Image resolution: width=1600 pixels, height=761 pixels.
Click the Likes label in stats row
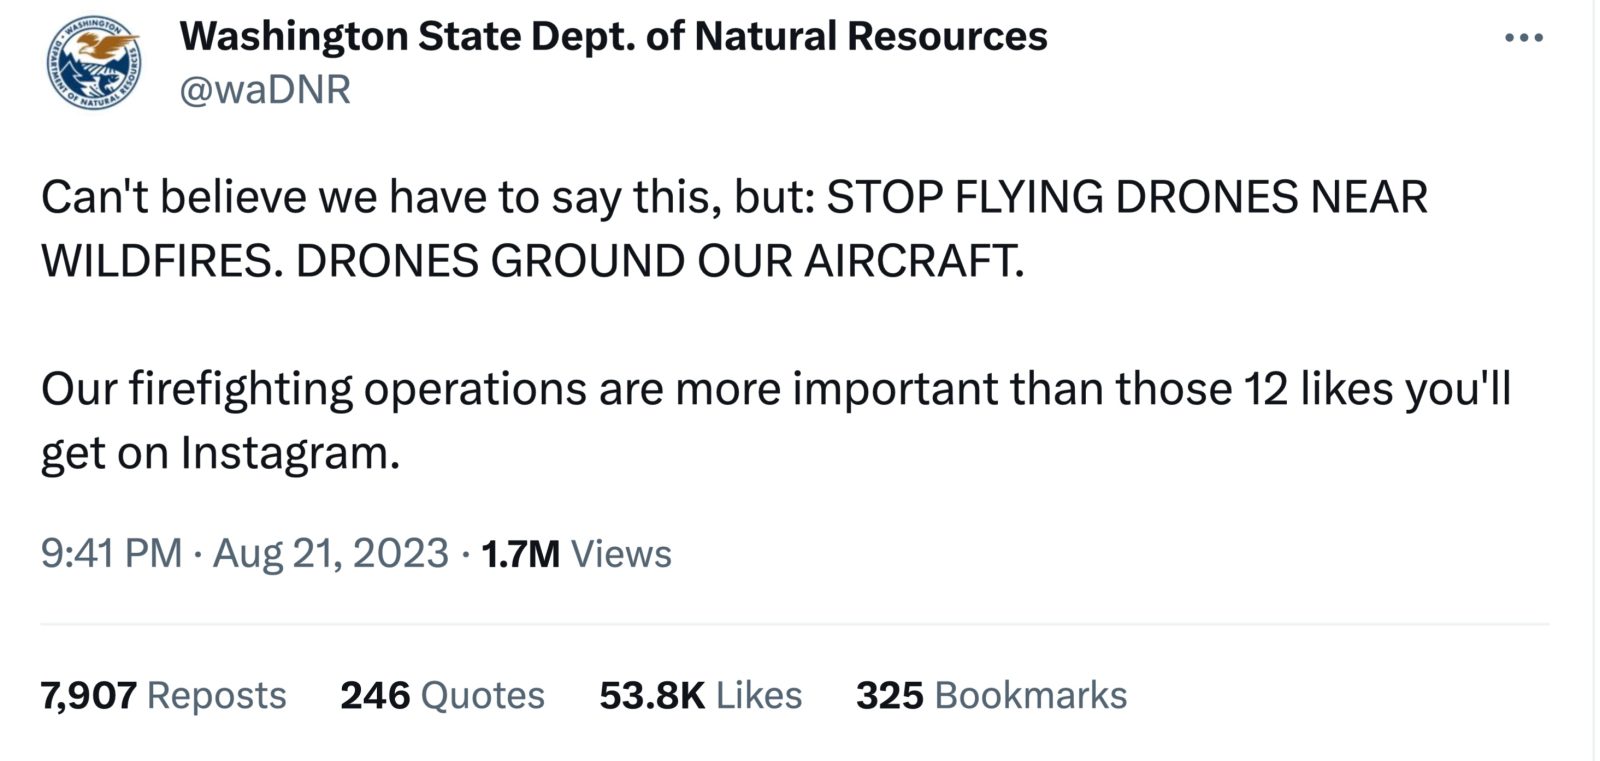point(759,695)
